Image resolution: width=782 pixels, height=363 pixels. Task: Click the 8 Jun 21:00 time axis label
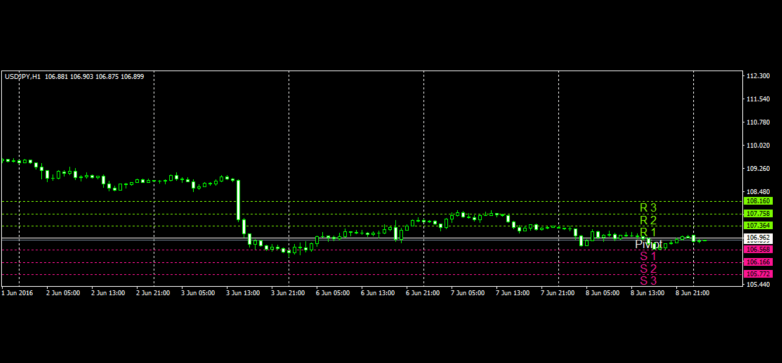693,293
